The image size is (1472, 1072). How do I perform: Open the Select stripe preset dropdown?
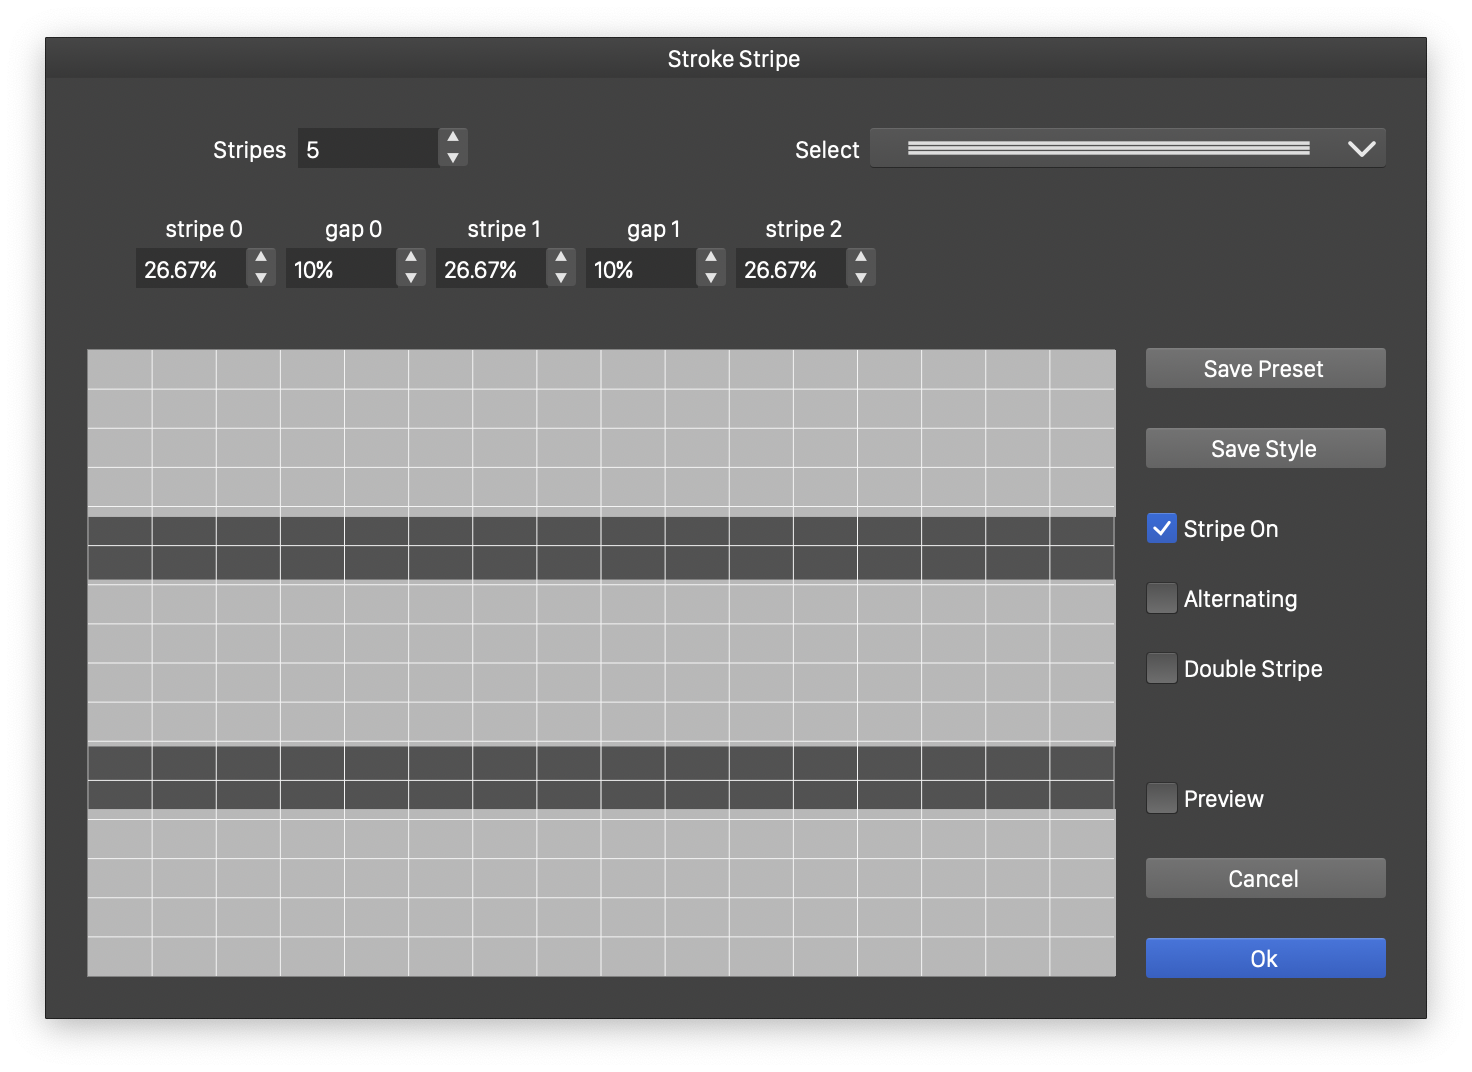(x=1127, y=149)
